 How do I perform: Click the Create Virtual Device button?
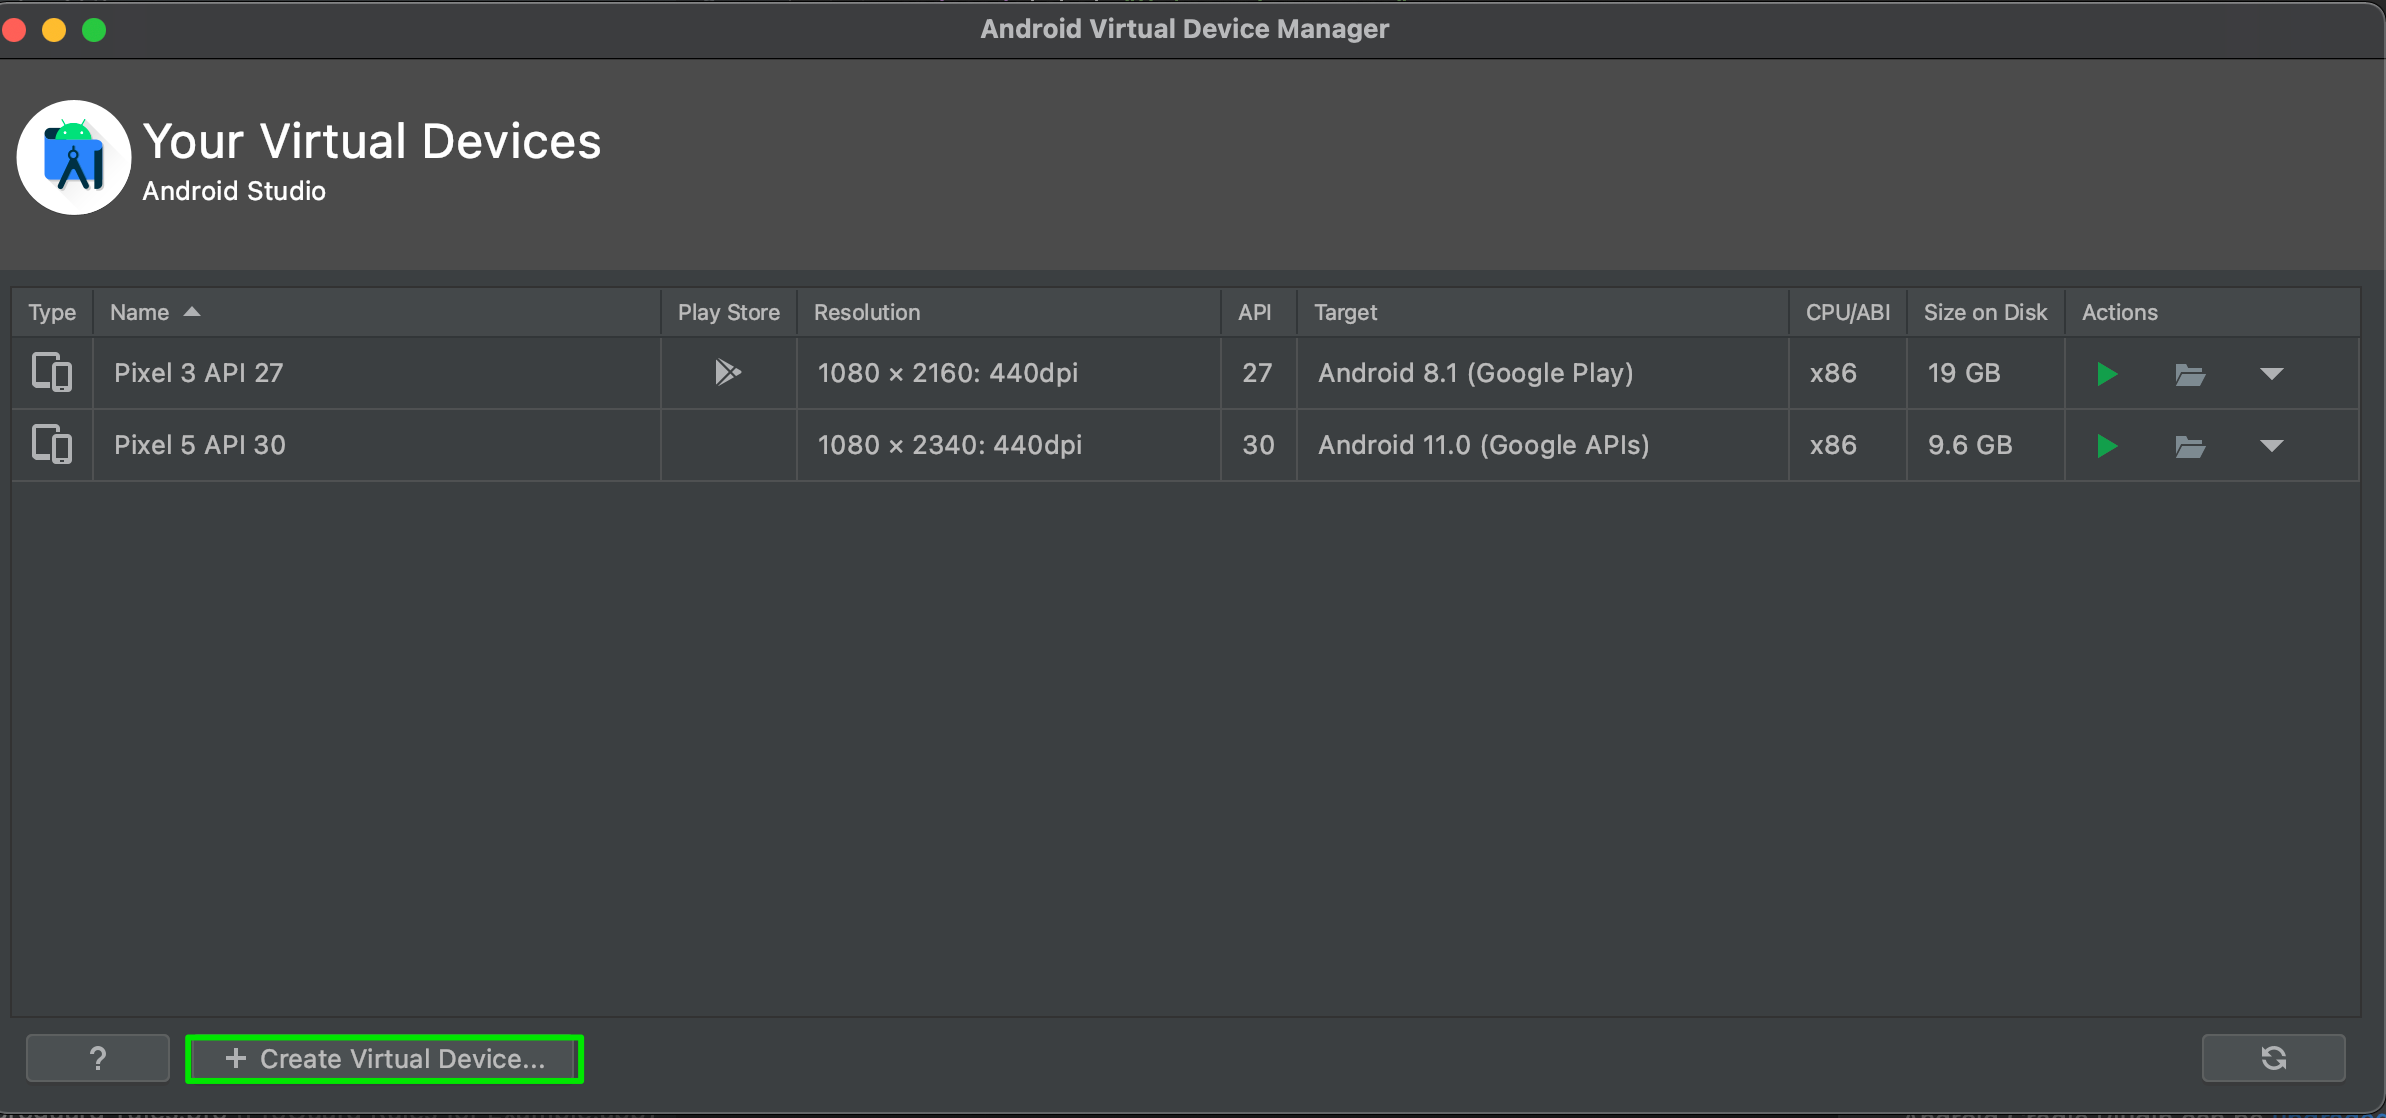(384, 1058)
